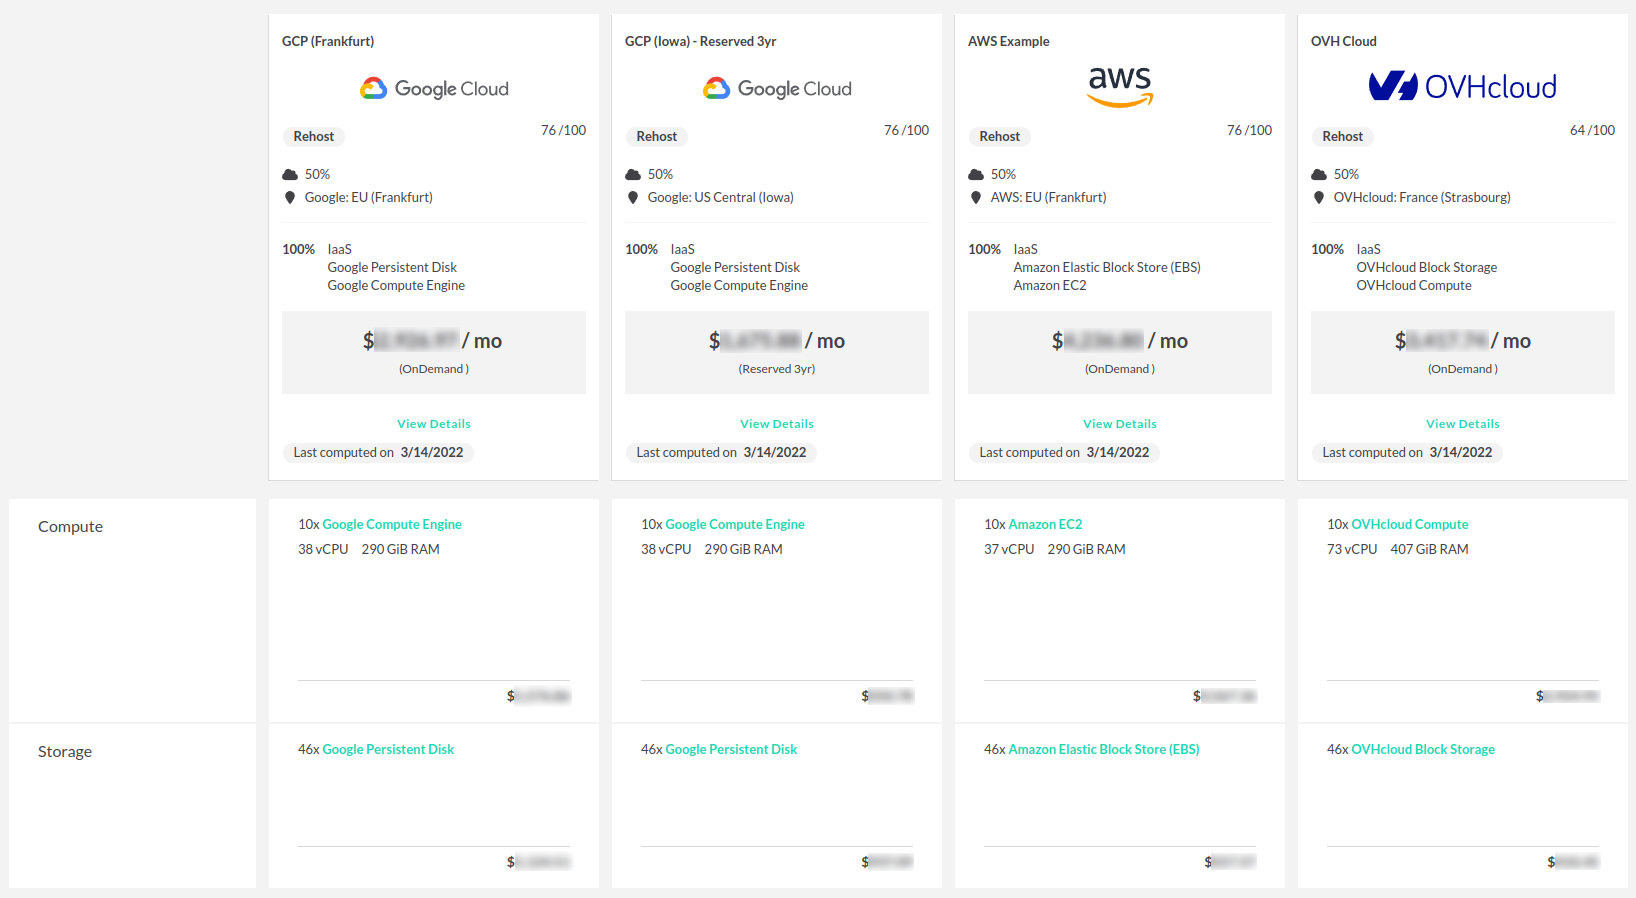Open View Details for AWS Example
The width and height of the screenshot is (1636, 898).
click(1120, 424)
